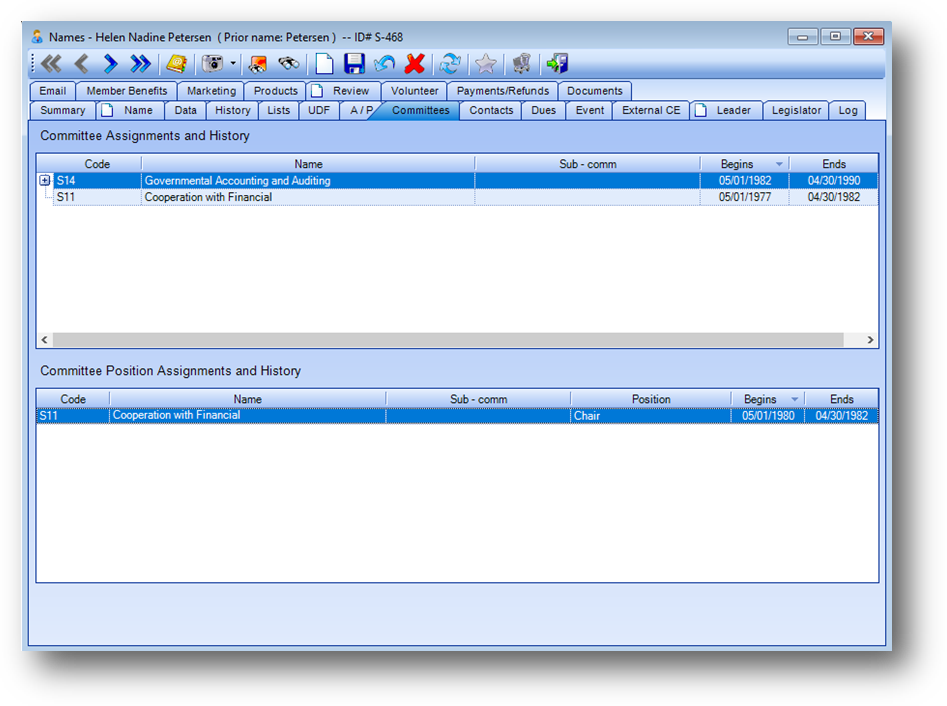Open the Contacts tab
This screenshot has height=706, width=947.
point(491,110)
